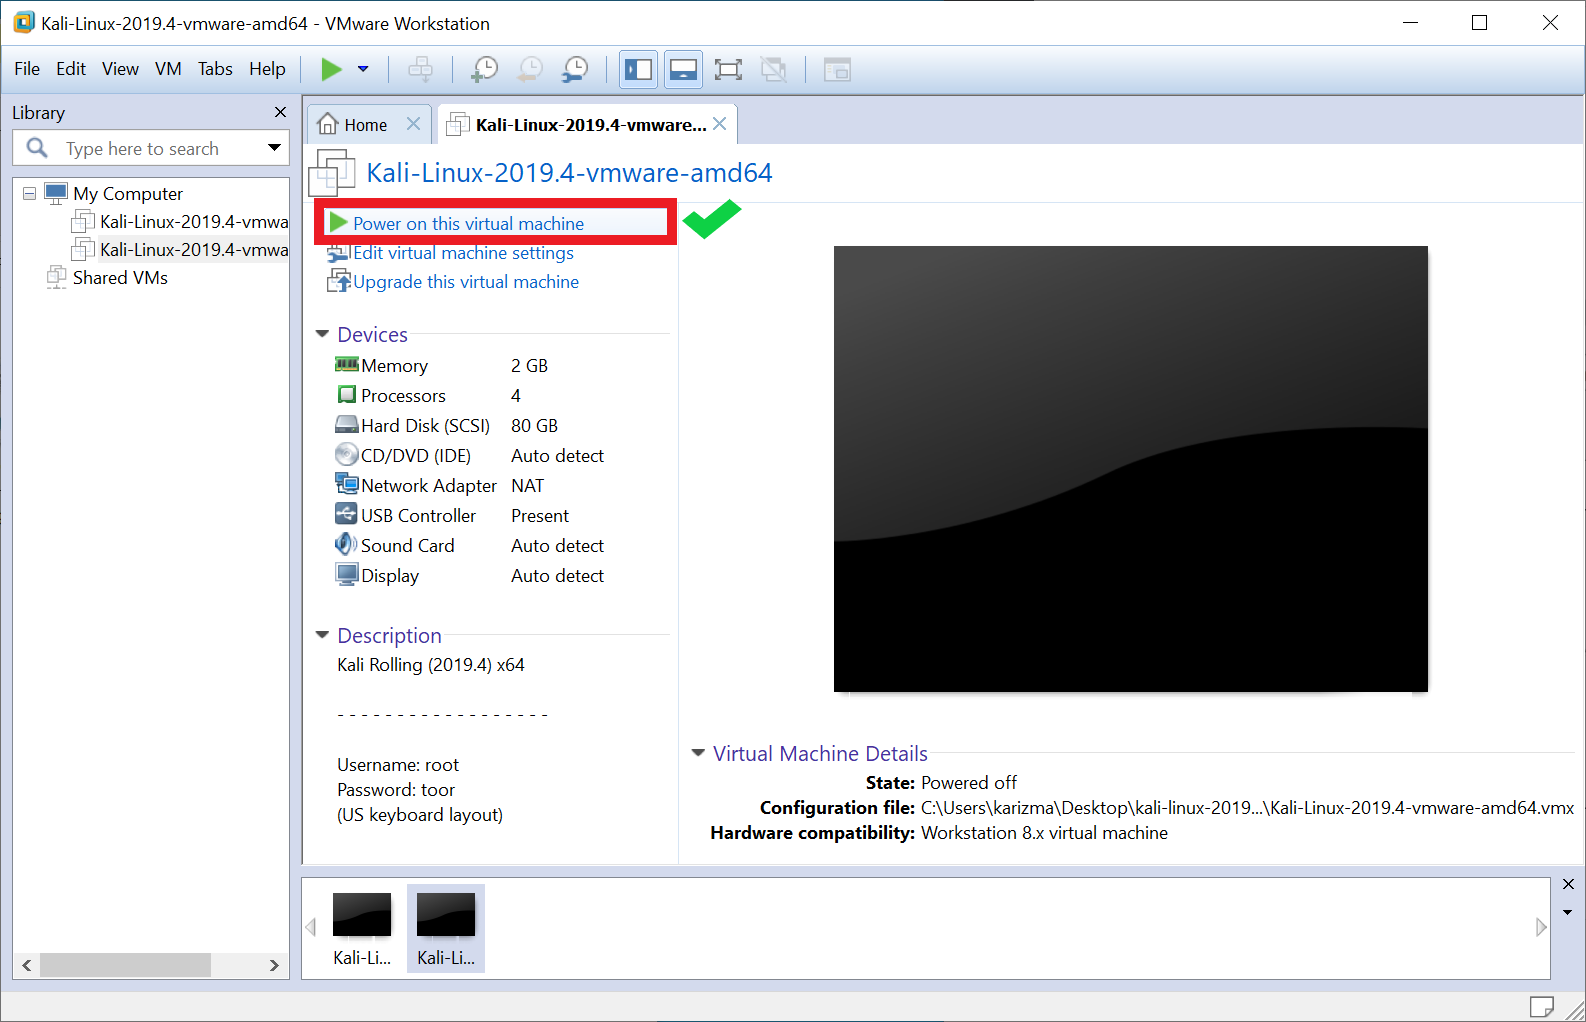The height and width of the screenshot is (1022, 1586).
Task: Click the Memory device icon
Action: [x=347, y=364]
